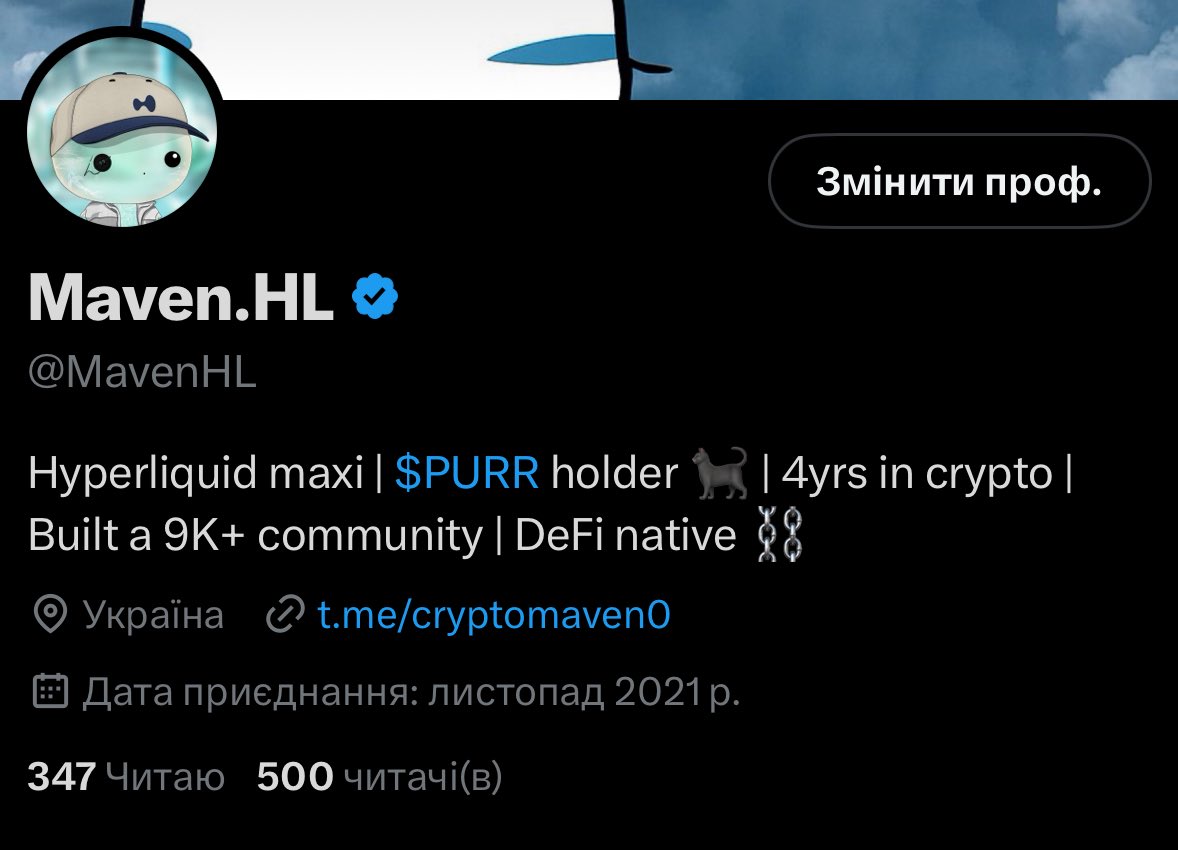Click the @MavenHL handle text
This screenshot has width=1178, height=850.
142,372
